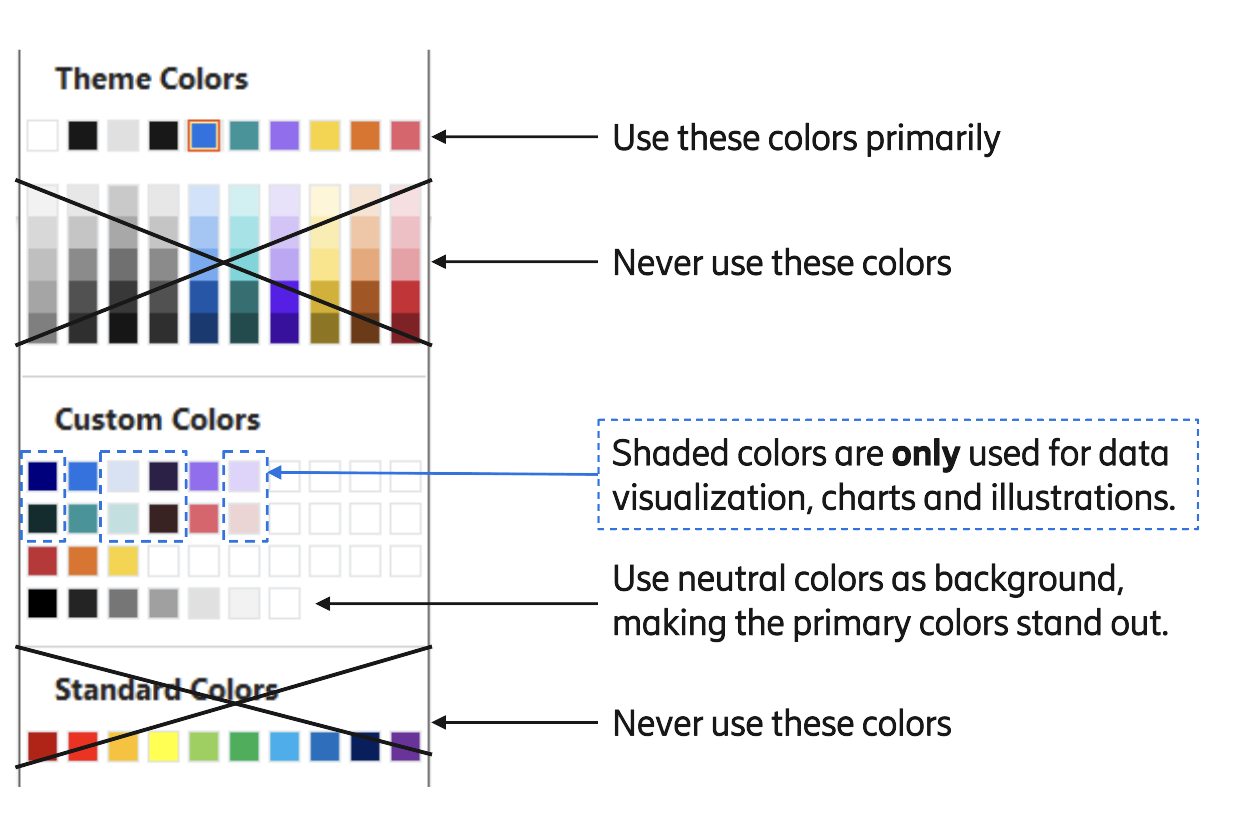This screenshot has height=822, width=1242.
Task: Select the light teal Custom Colors swatch
Action: tap(123, 518)
